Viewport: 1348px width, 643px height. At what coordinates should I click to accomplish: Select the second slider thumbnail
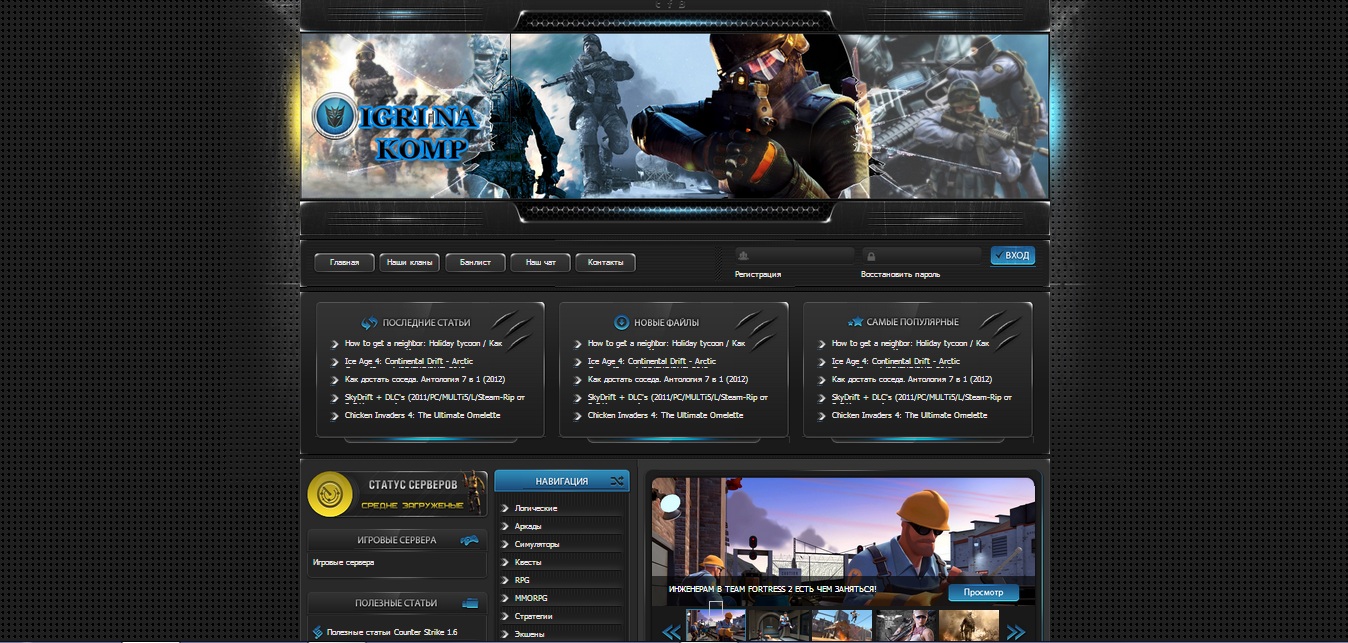(x=779, y=626)
